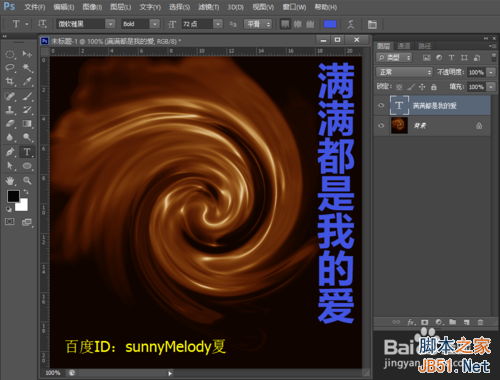Viewport: 500px width, 380px height.
Task: Open fill slider dropdown arrow
Action: 491,87
